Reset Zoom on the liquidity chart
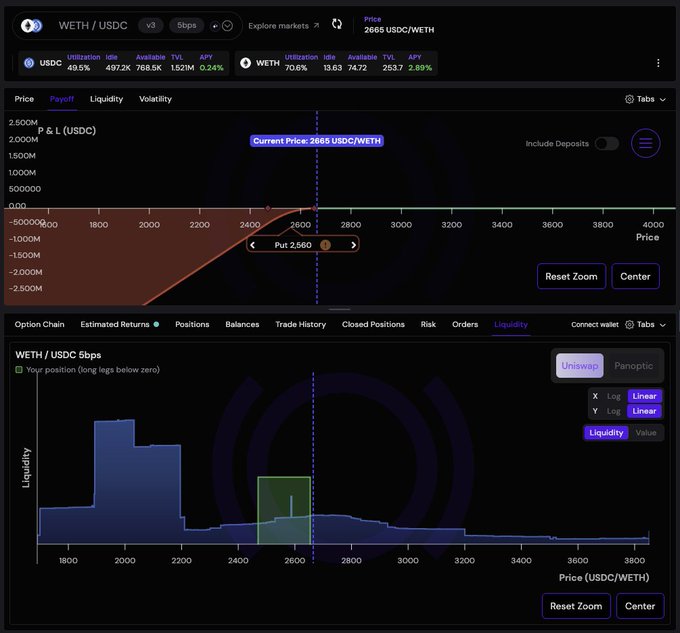The image size is (680, 633). (576, 606)
